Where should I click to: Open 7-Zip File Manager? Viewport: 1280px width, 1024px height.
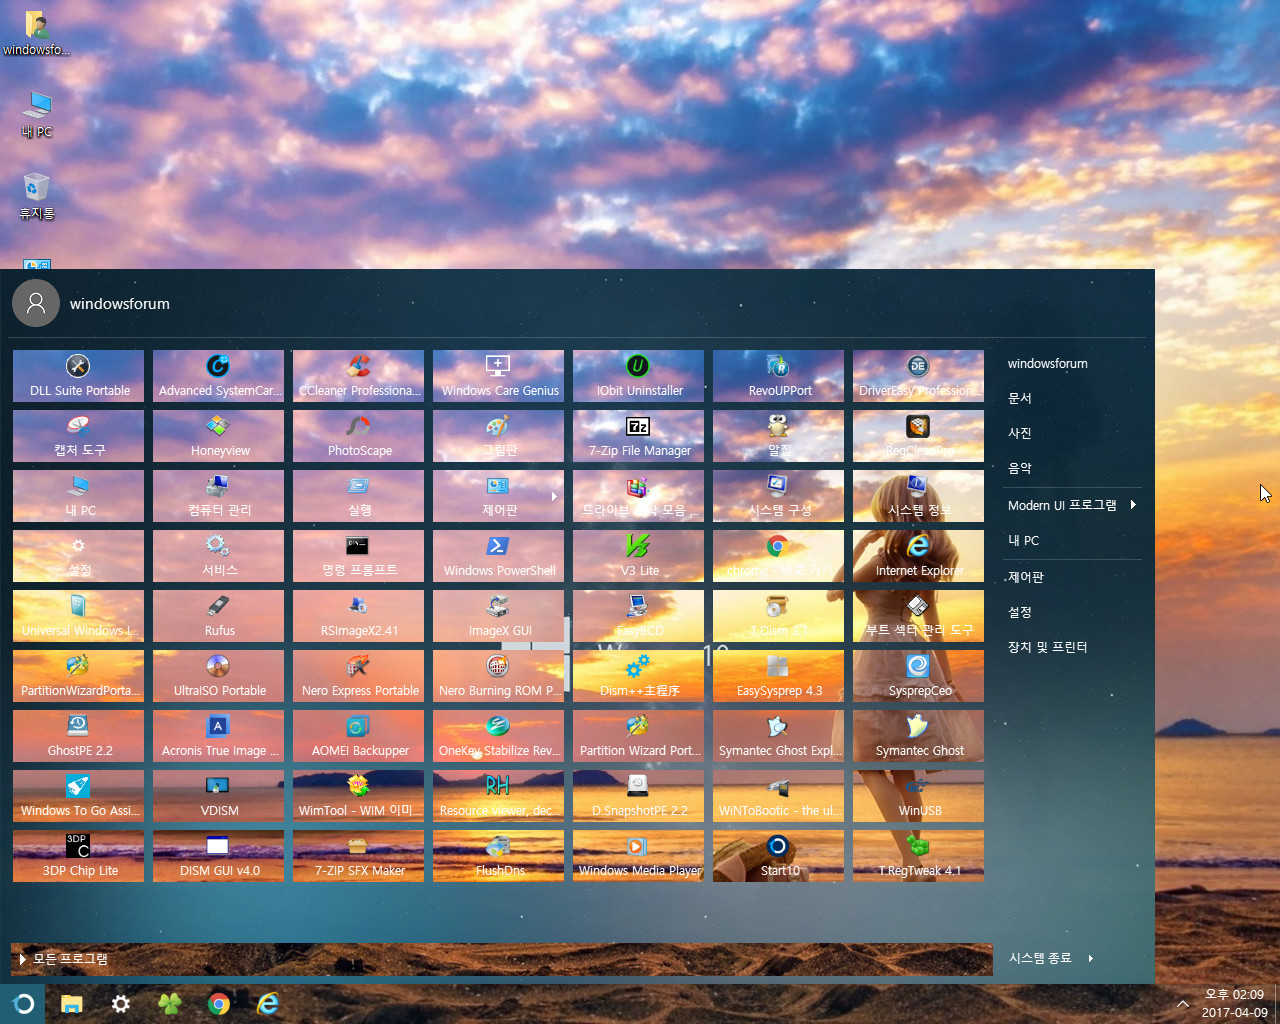[x=638, y=436]
